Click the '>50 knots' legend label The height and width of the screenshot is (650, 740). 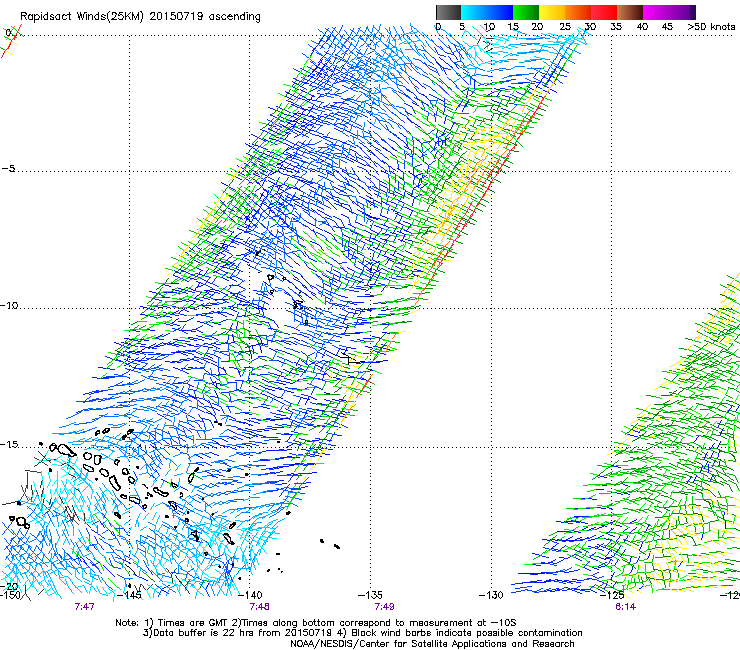point(711,27)
